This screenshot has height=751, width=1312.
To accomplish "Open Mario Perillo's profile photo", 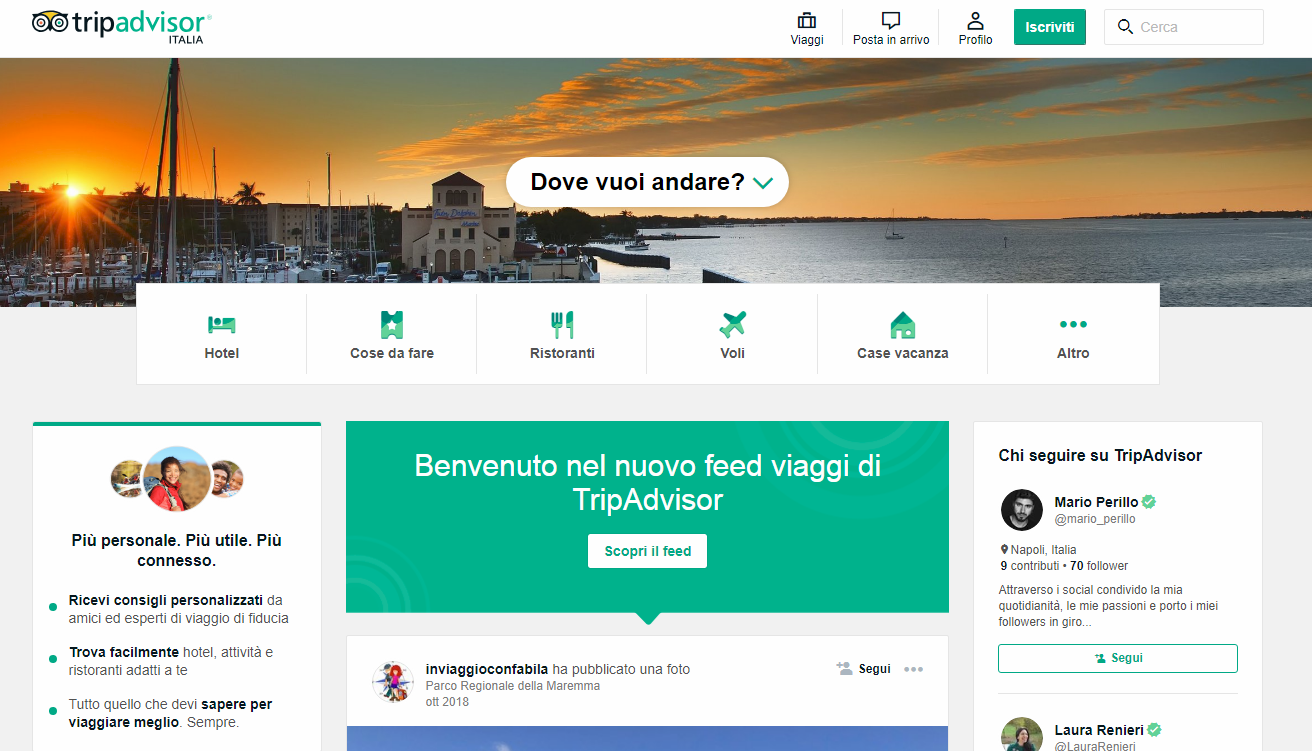I will (x=1022, y=510).
